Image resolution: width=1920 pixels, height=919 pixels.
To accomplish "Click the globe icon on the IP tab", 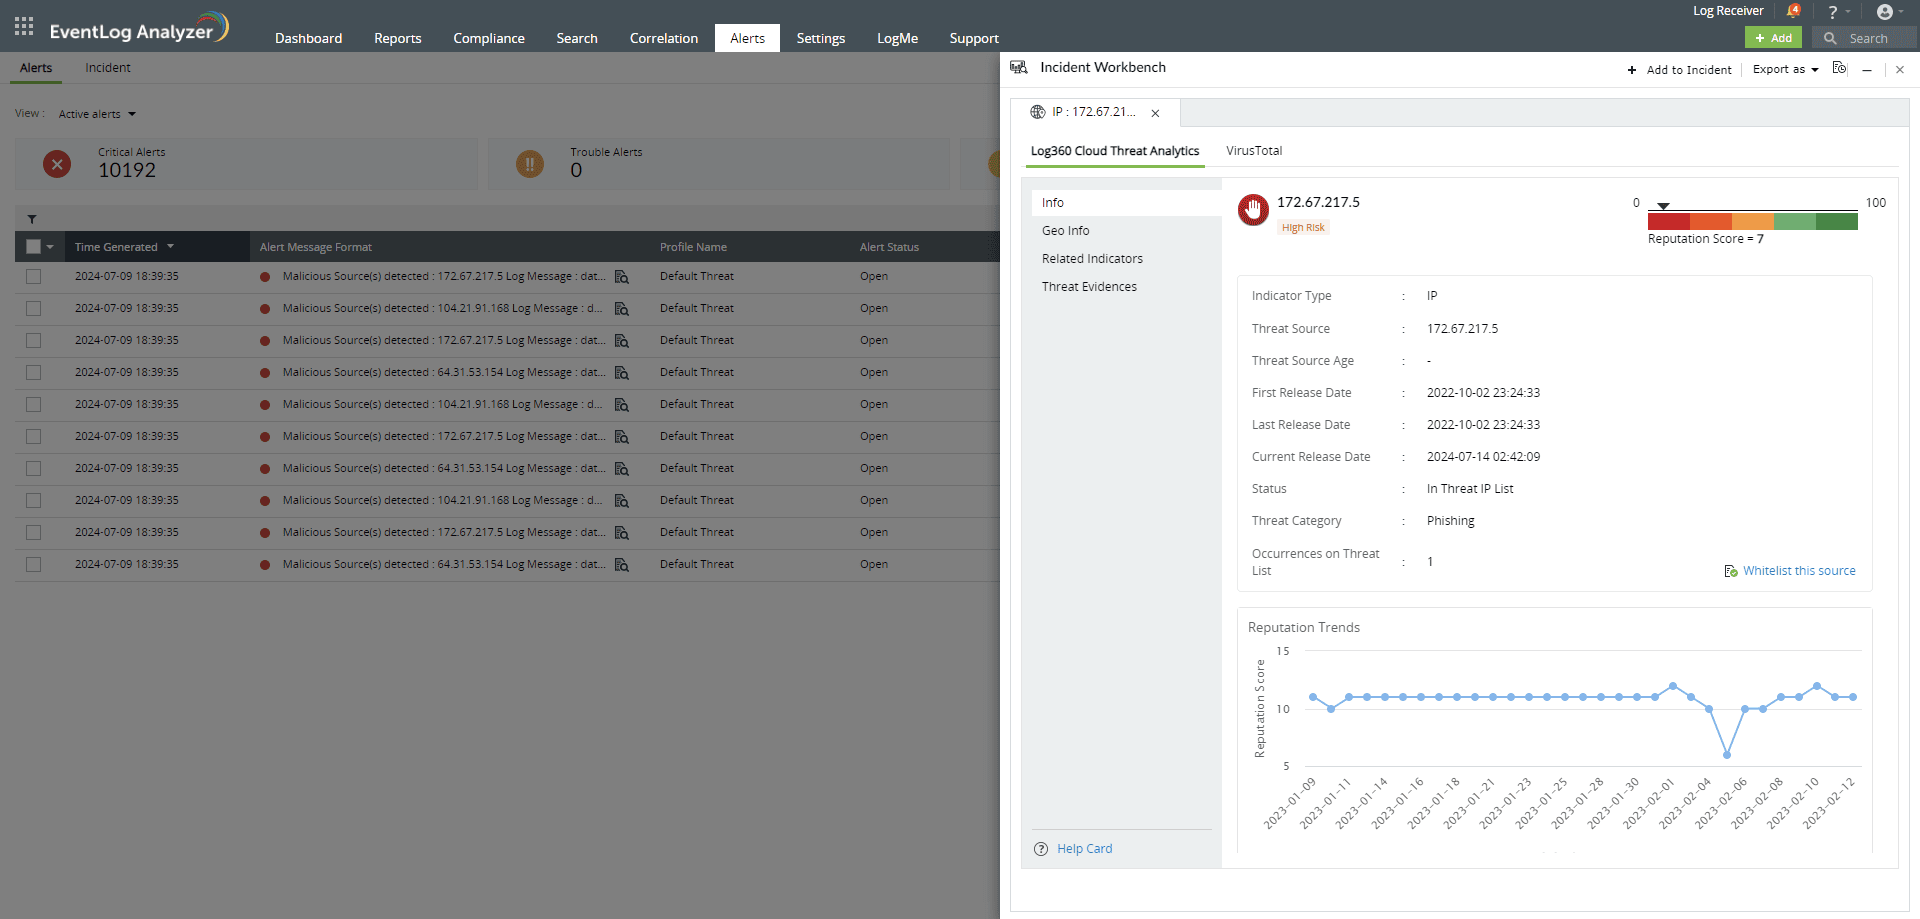I will coord(1039,112).
